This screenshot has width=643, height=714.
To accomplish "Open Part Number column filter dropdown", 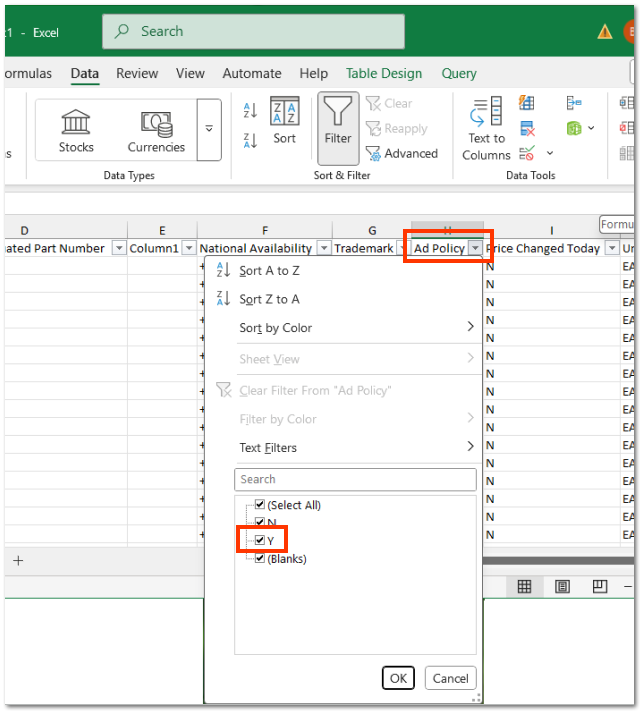I will [x=119, y=248].
